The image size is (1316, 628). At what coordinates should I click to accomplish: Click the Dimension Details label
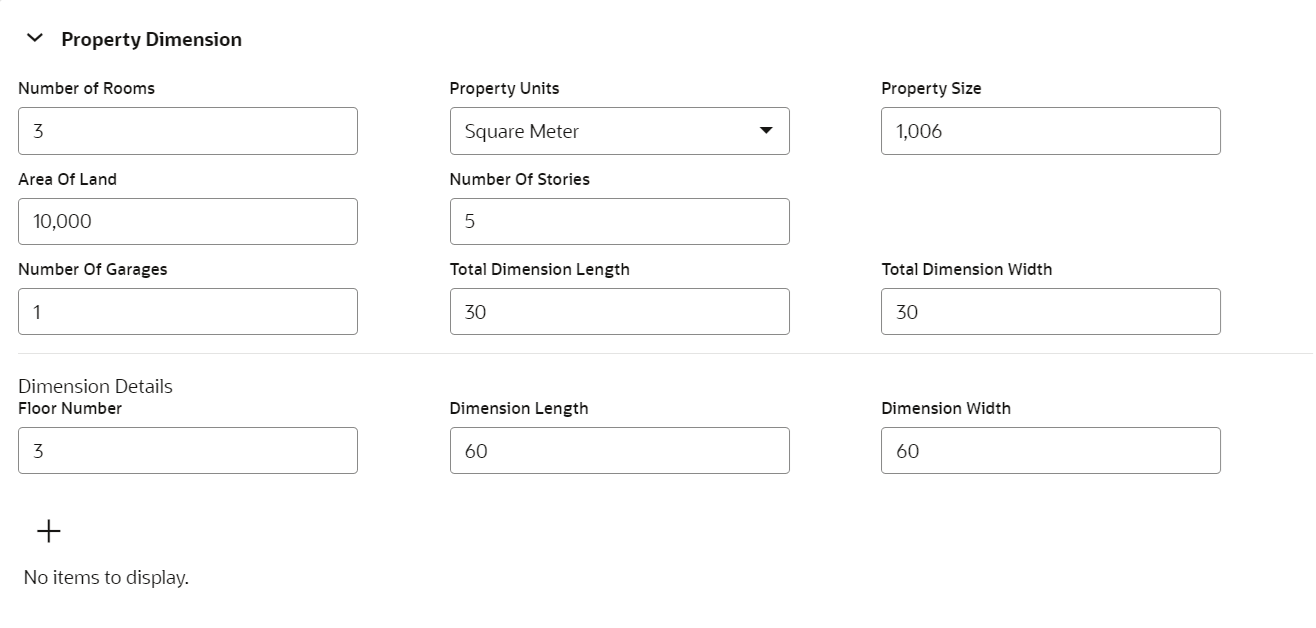click(95, 386)
